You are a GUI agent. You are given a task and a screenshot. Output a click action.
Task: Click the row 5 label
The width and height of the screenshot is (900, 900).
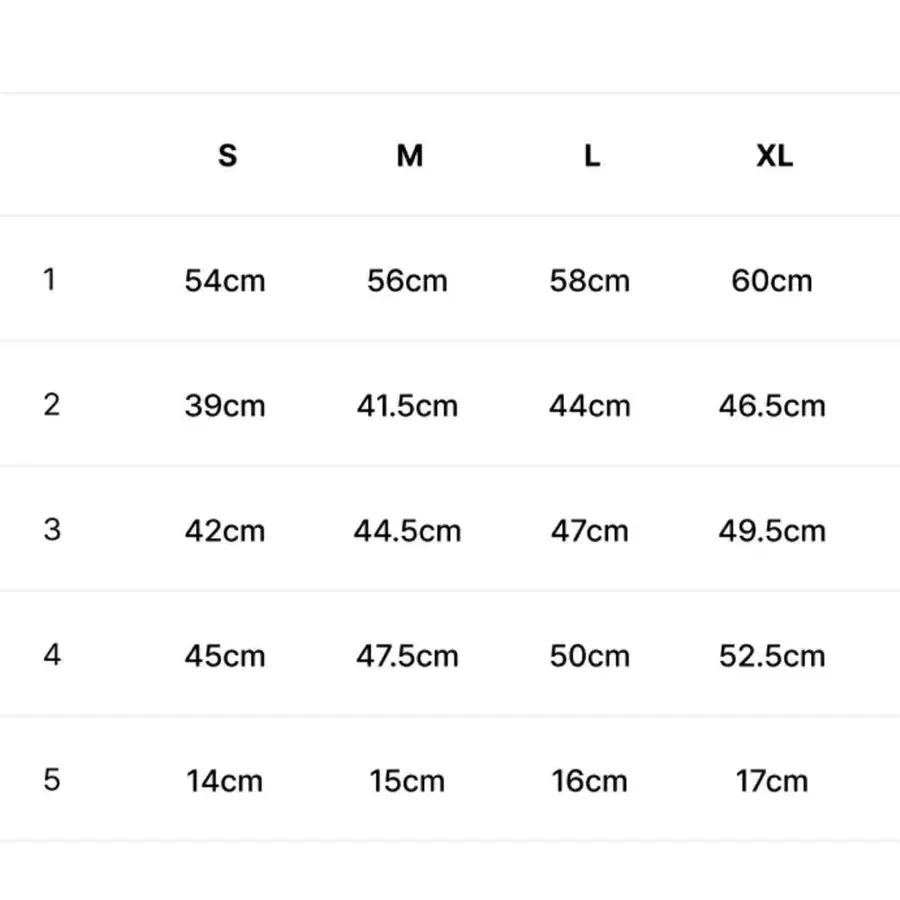52,779
